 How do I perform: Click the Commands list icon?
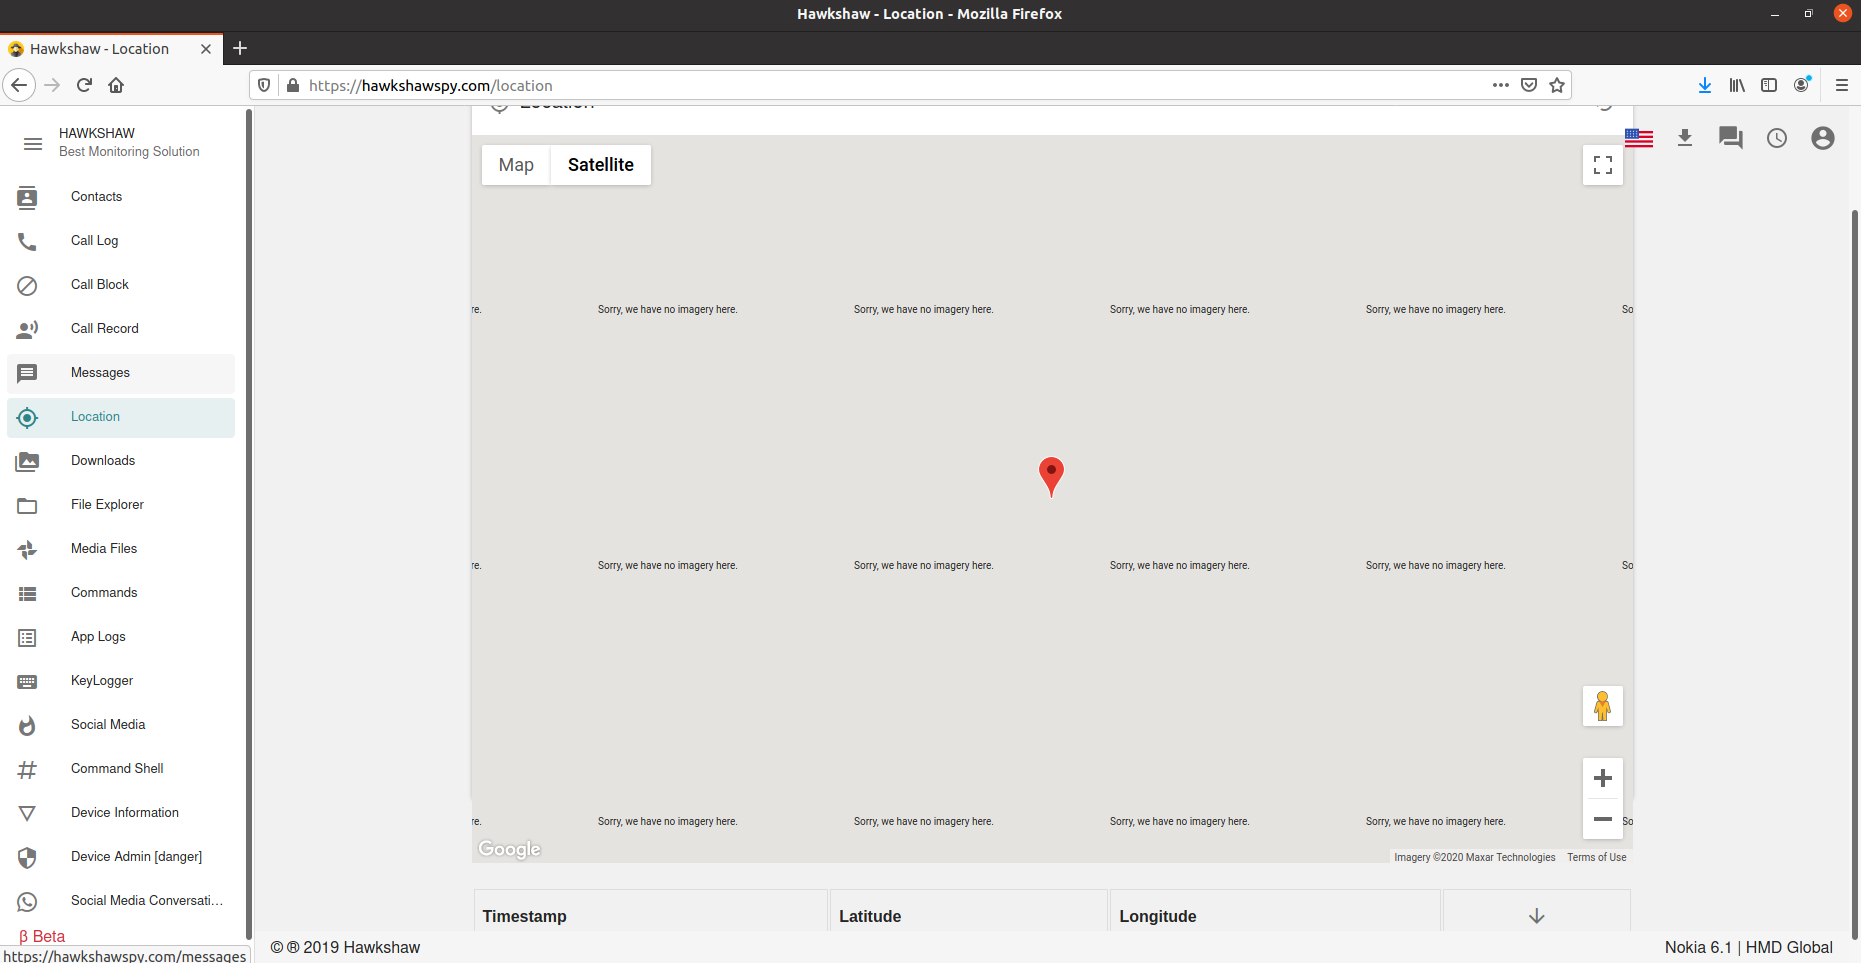tap(27, 594)
